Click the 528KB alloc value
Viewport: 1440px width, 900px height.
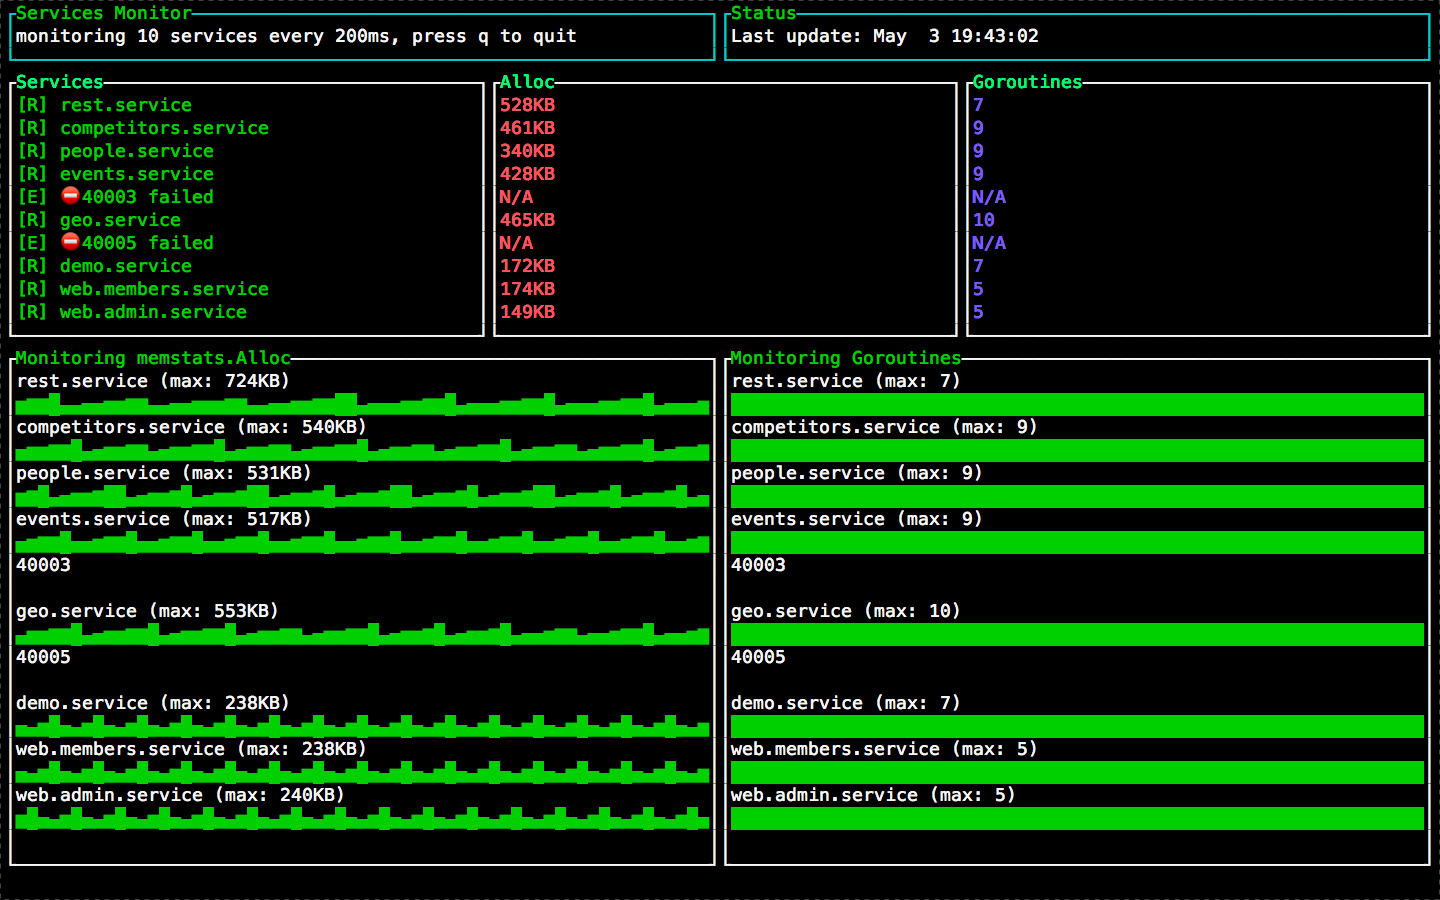(527, 105)
